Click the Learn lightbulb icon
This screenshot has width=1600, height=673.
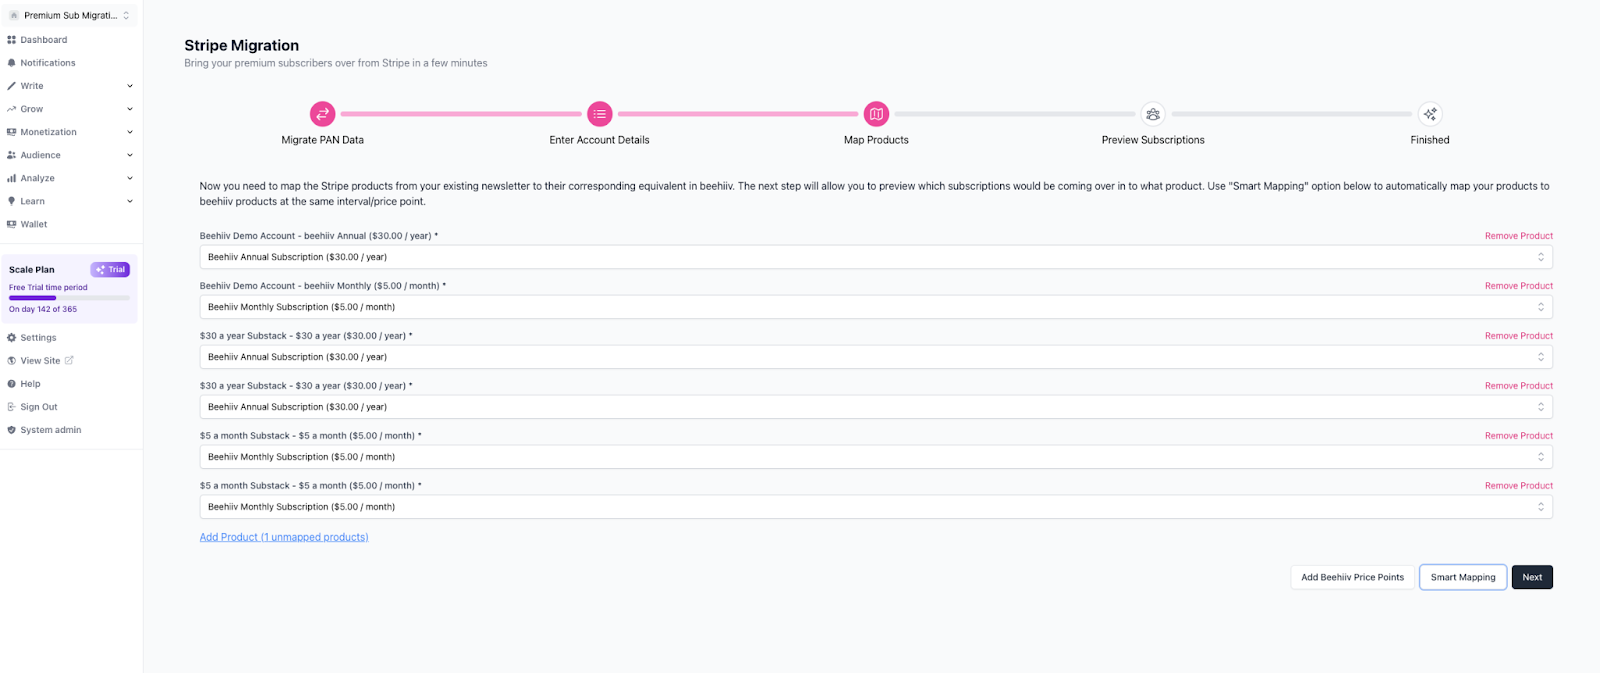pyautogui.click(x=11, y=201)
